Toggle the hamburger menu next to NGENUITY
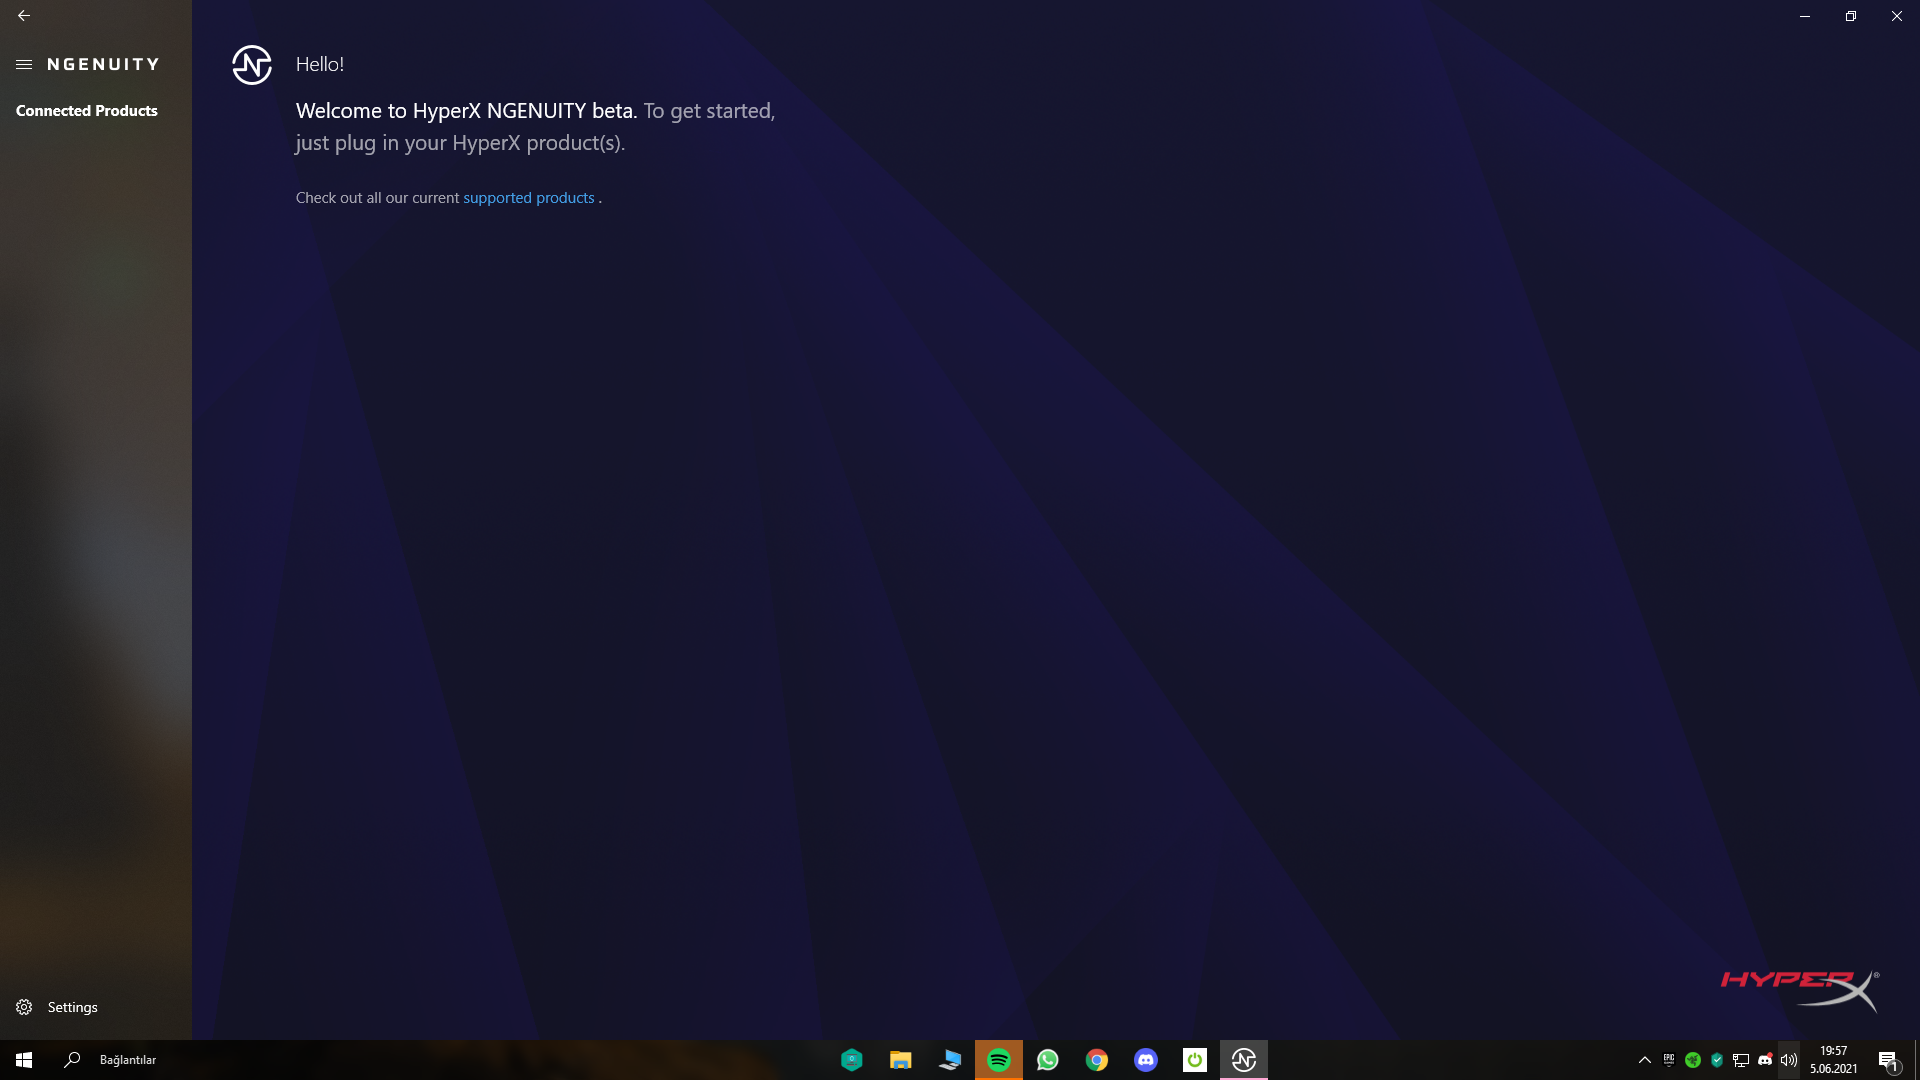 click(x=24, y=64)
